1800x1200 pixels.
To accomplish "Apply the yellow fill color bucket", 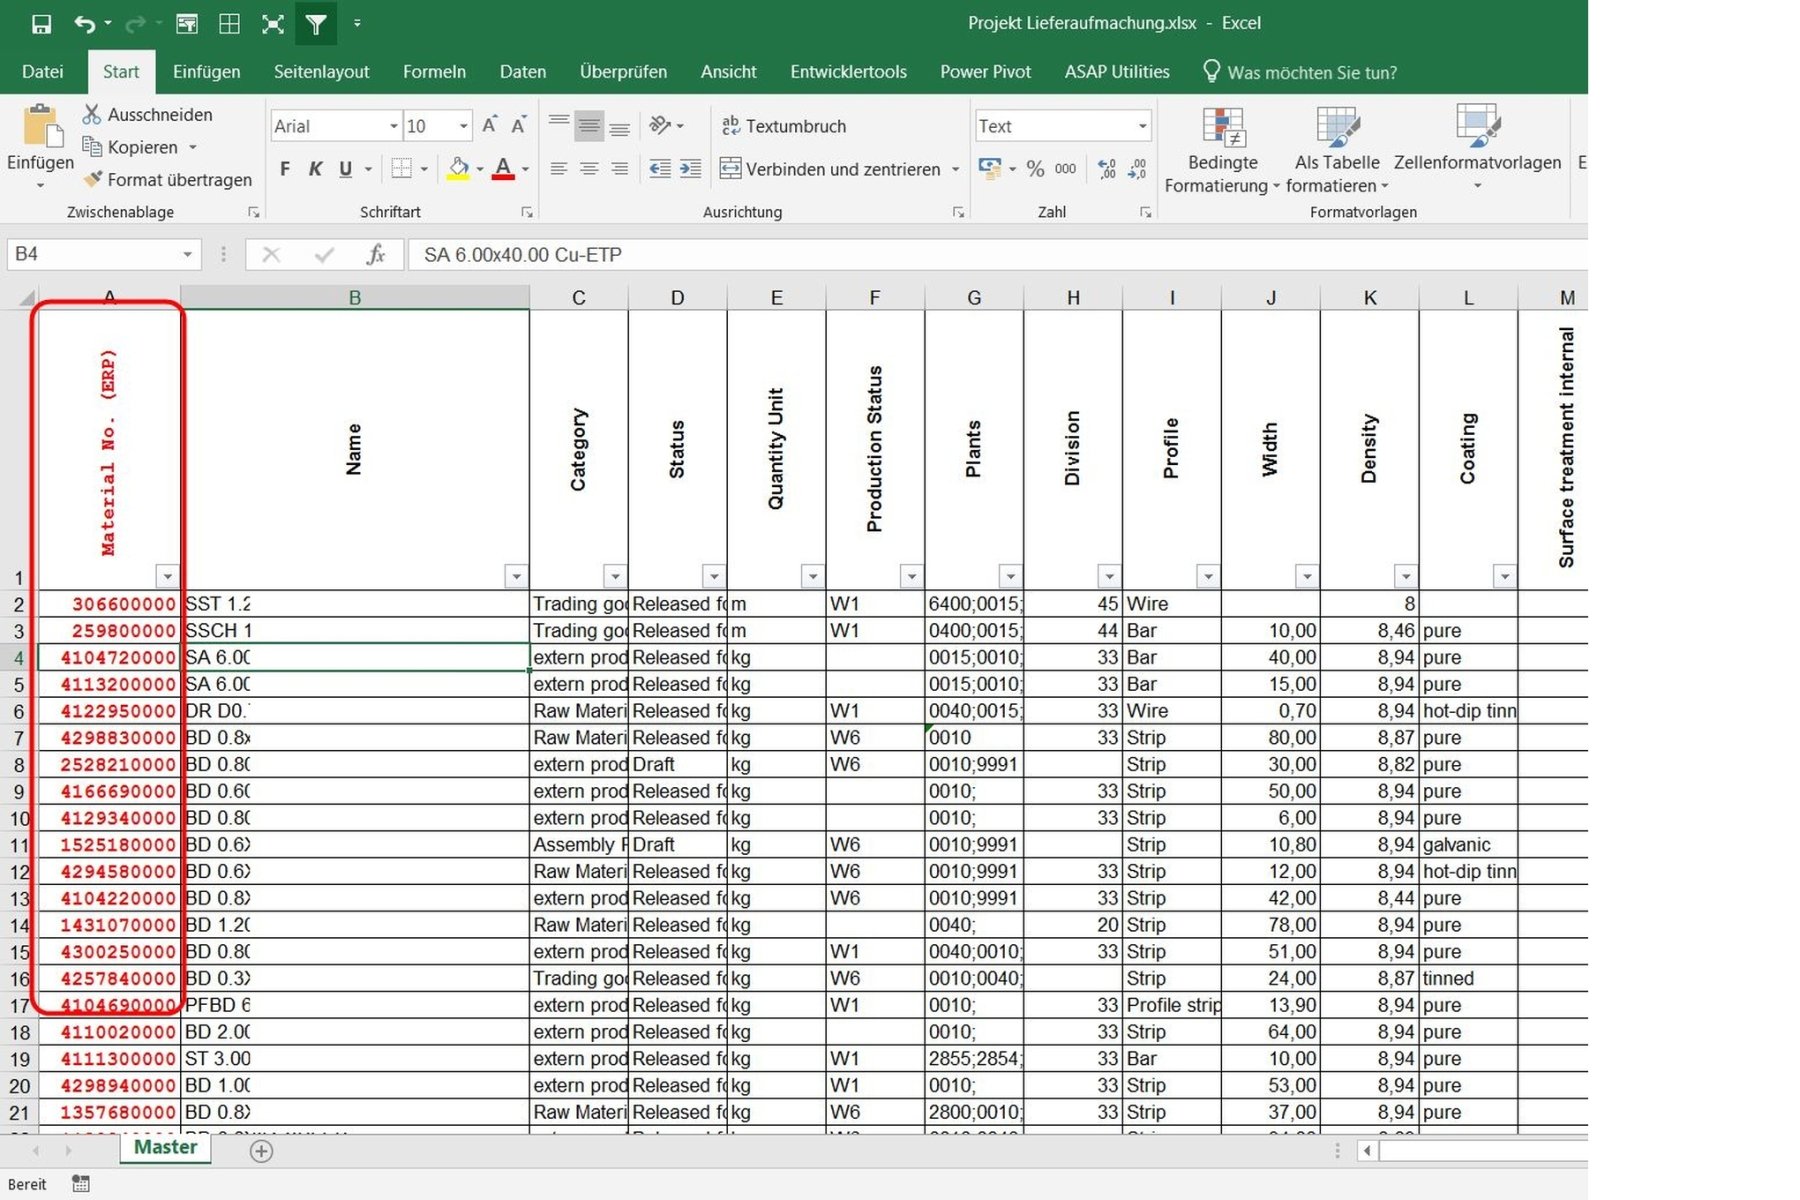I will pos(458,169).
